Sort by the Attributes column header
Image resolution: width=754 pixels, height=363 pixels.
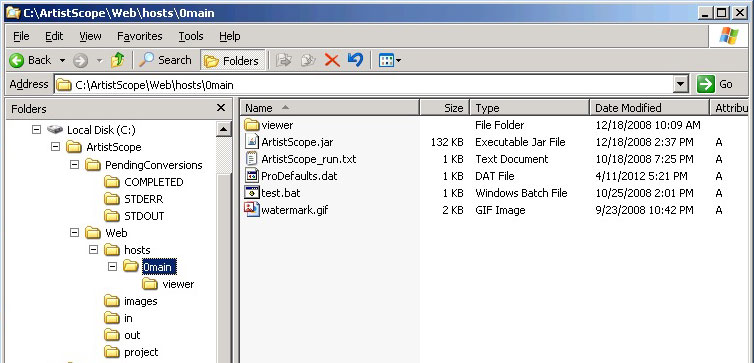[729, 108]
